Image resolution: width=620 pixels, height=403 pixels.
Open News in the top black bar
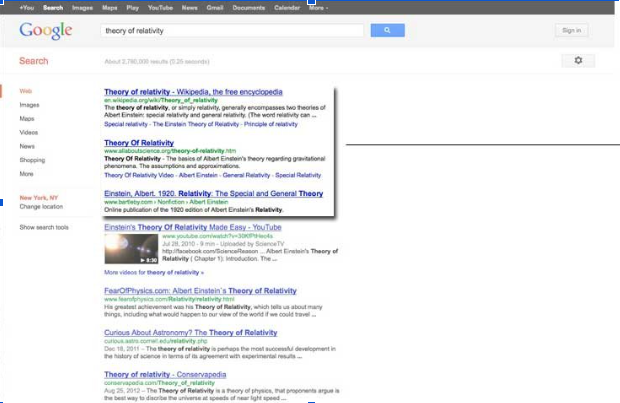coord(189,8)
